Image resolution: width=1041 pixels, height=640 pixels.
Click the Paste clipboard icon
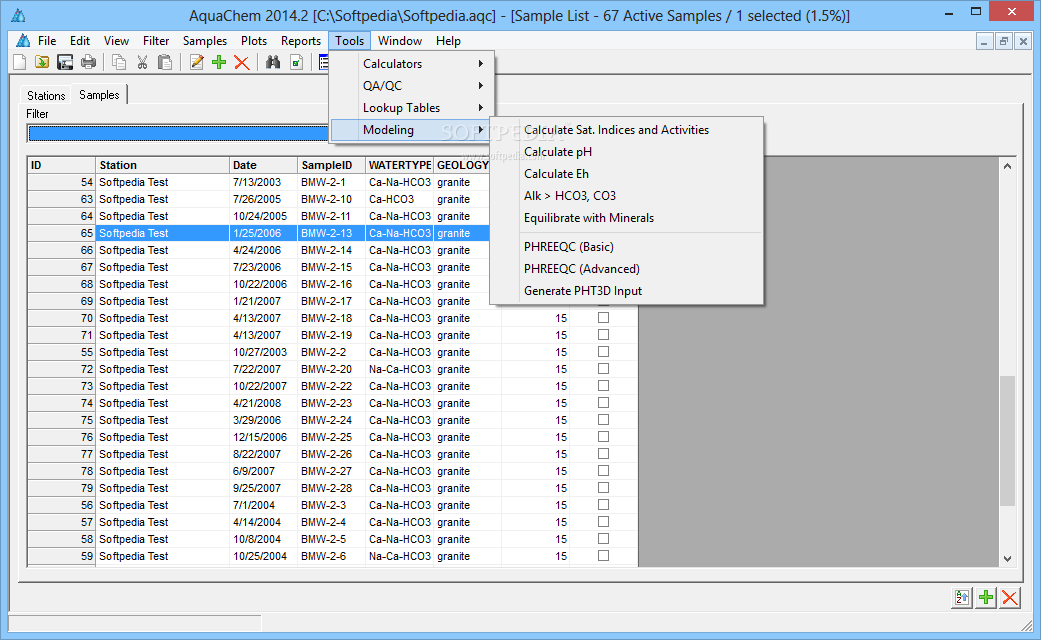[x=165, y=62]
